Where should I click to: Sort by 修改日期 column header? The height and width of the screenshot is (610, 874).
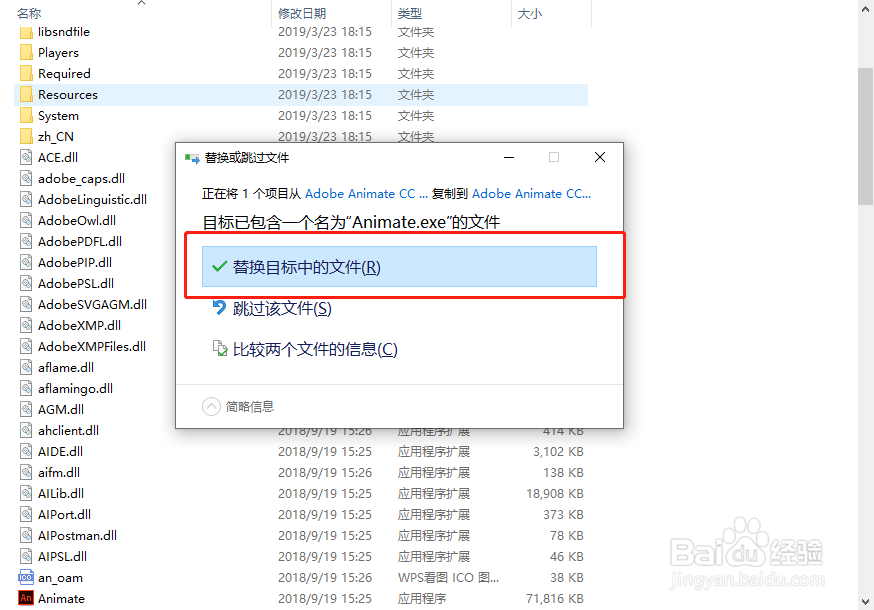tap(302, 13)
